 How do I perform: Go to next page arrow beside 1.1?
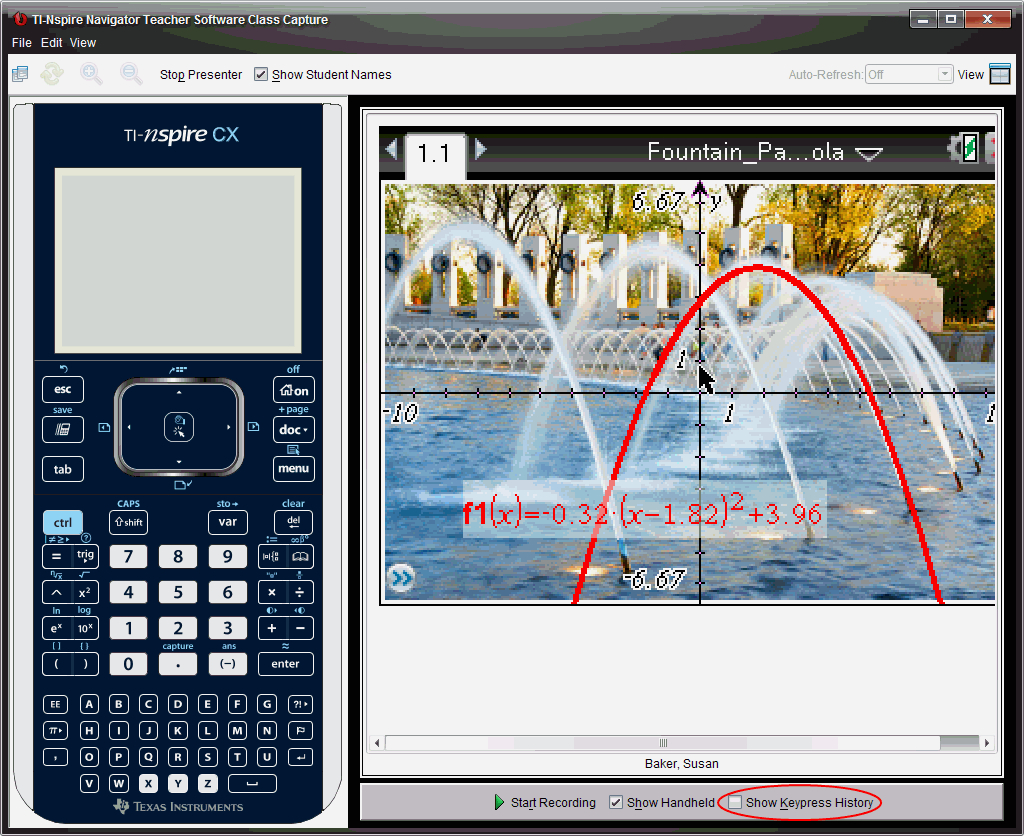[x=481, y=149]
